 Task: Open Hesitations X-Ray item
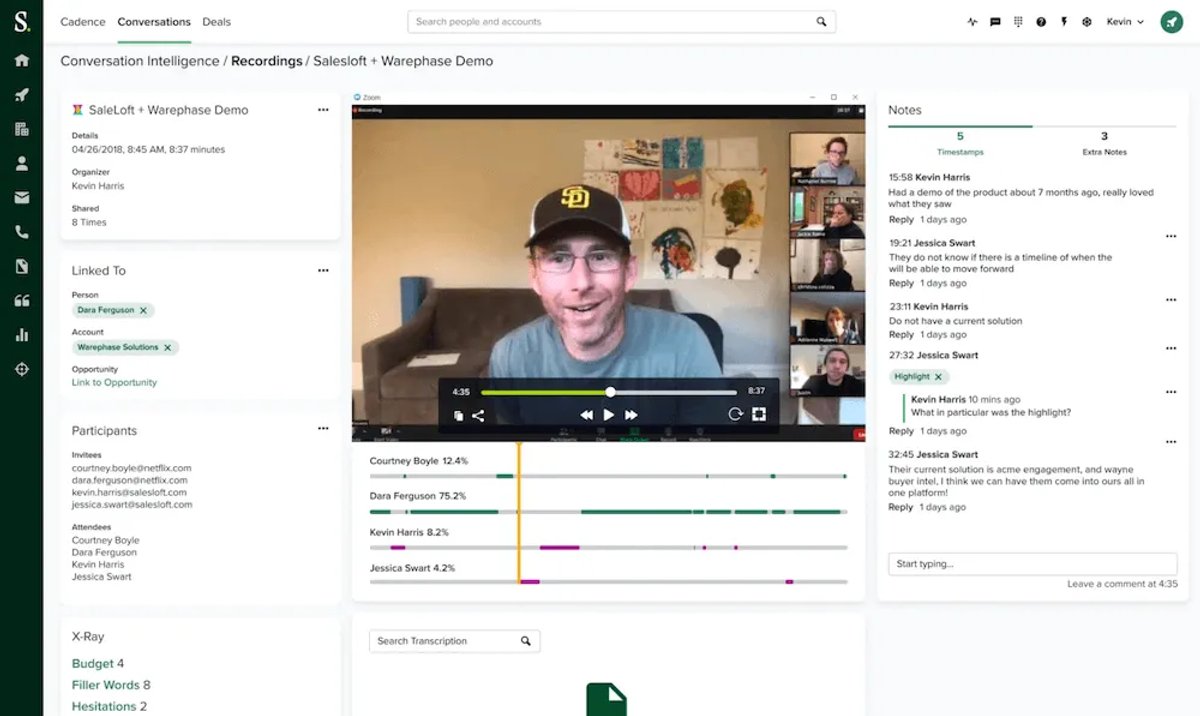point(109,706)
